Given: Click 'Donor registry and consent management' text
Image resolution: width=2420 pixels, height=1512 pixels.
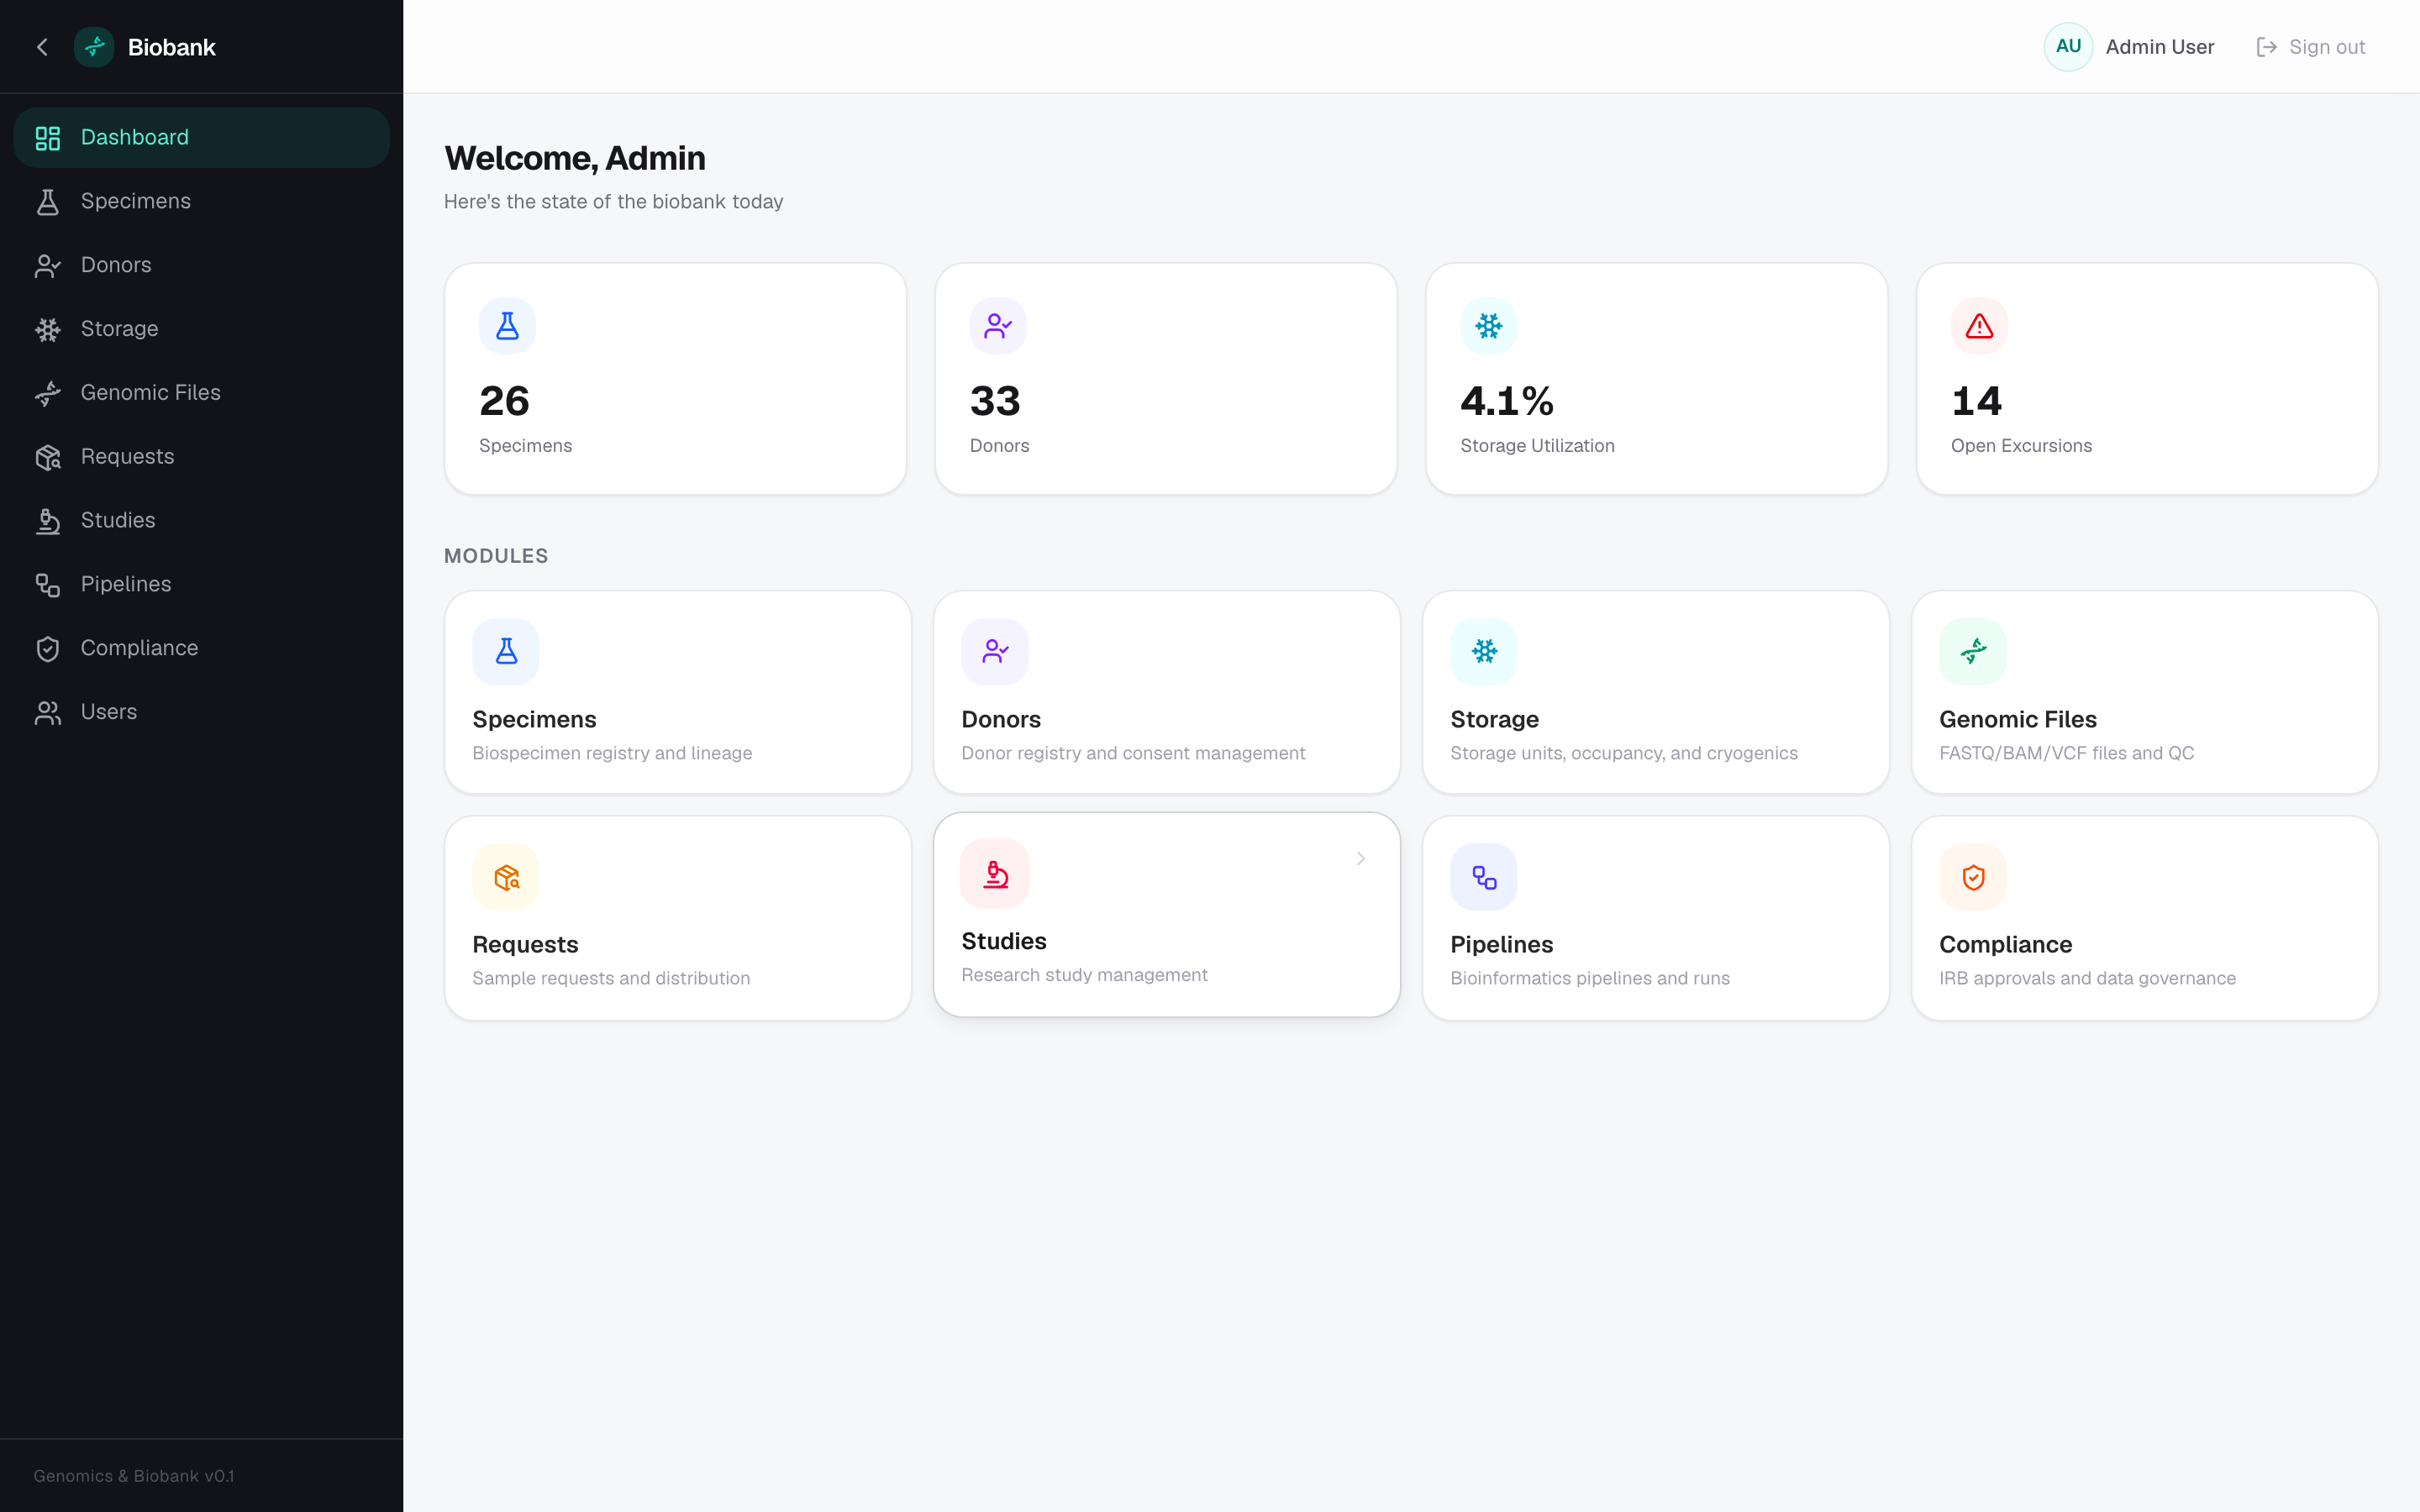Looking at the screenshot, I should (x=1133, y=753).
